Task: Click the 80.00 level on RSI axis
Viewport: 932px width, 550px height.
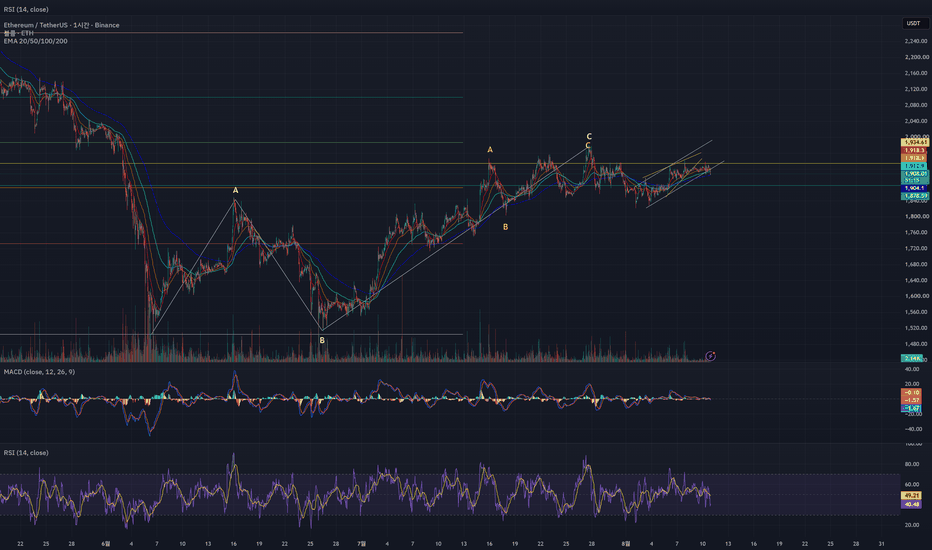Action: pos(912,464)
